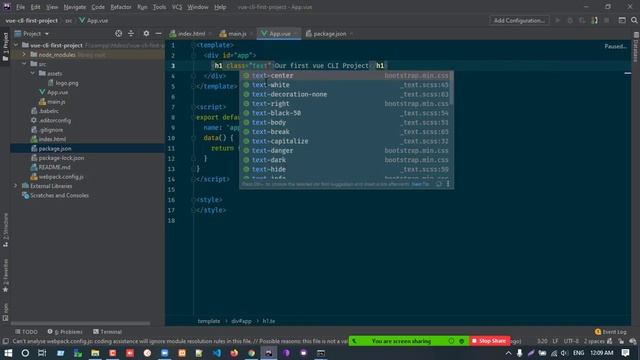Viewport: 640px width, 360px height.
Task: Open the Project view dropdown
Action: 47,34
